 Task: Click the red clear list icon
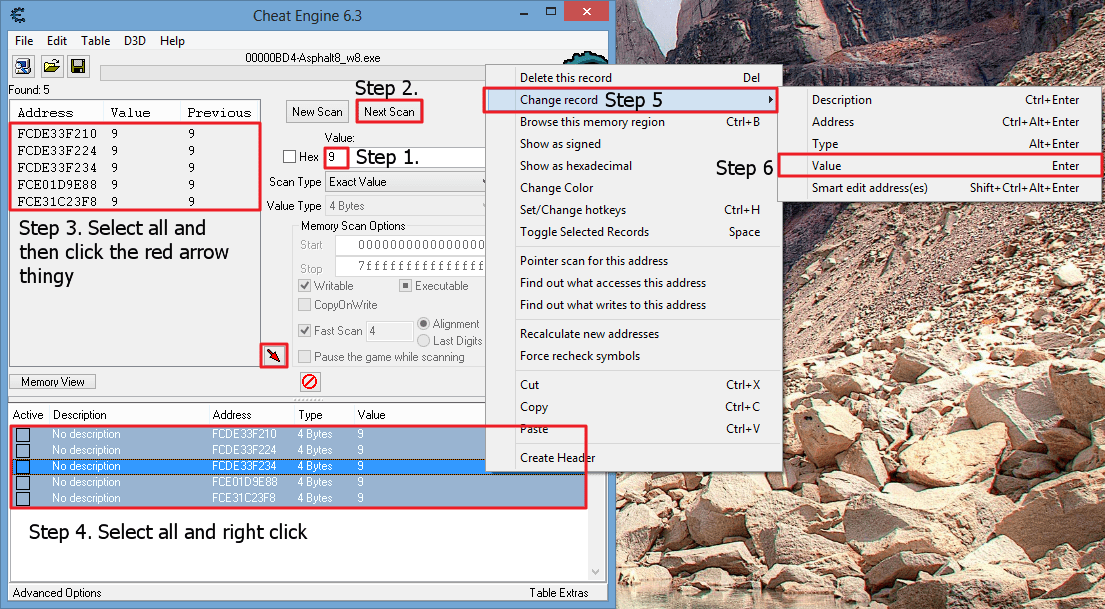(x=309, y=382)
